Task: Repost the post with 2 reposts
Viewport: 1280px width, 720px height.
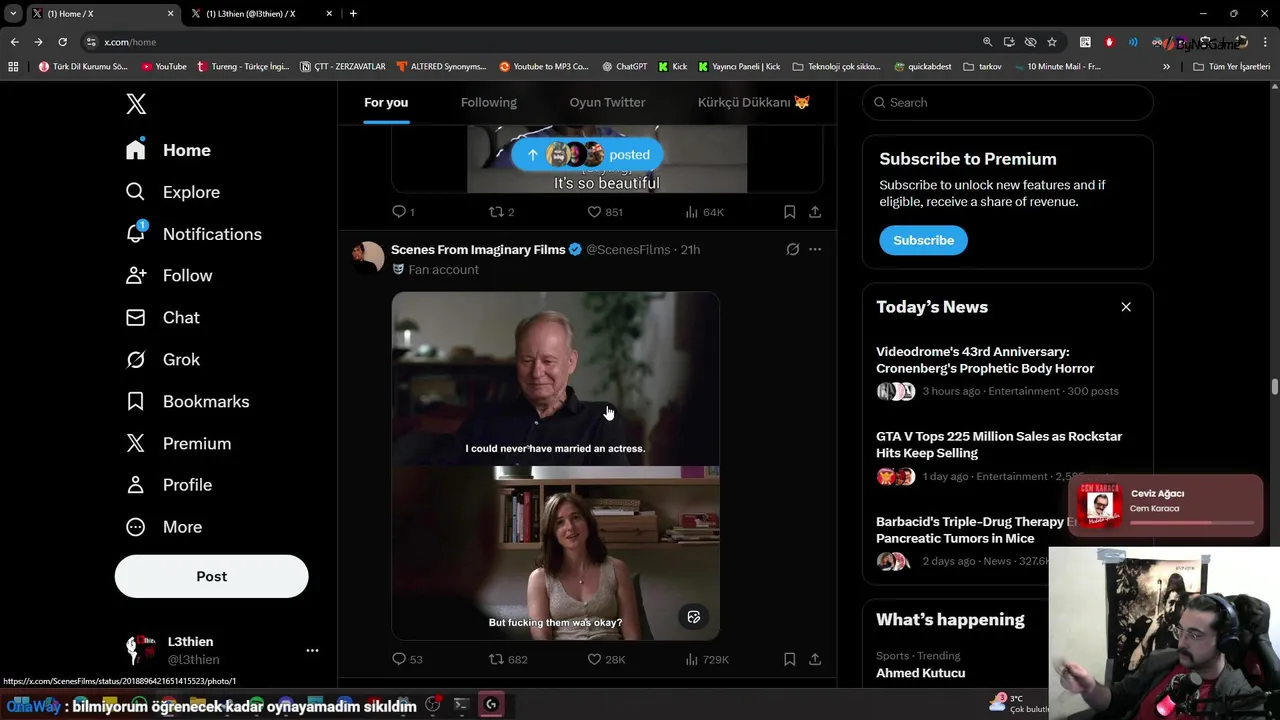Action: click(x=500, y=212)
